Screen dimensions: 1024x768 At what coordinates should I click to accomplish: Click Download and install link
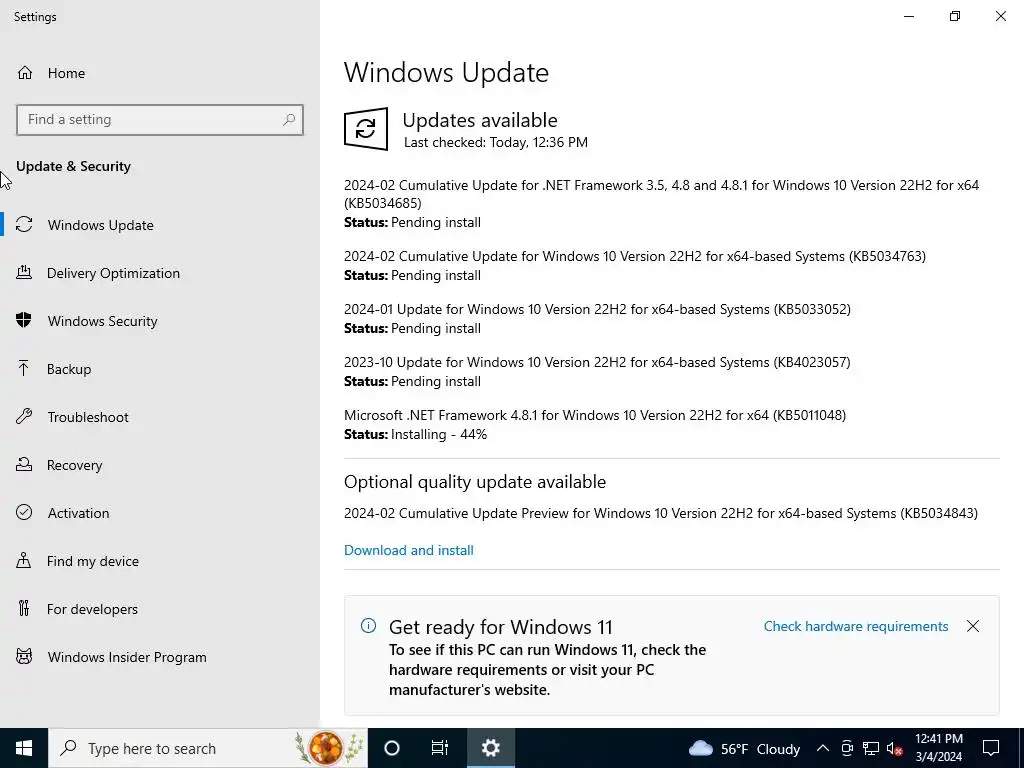point(409,550)
